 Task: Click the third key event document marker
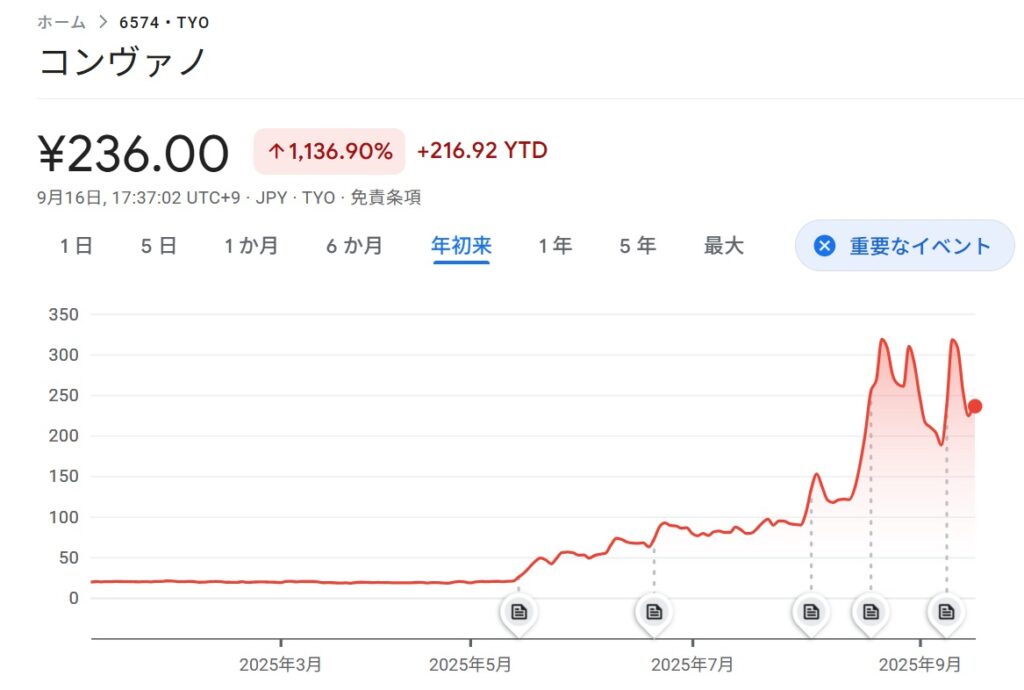coord(811,611)
